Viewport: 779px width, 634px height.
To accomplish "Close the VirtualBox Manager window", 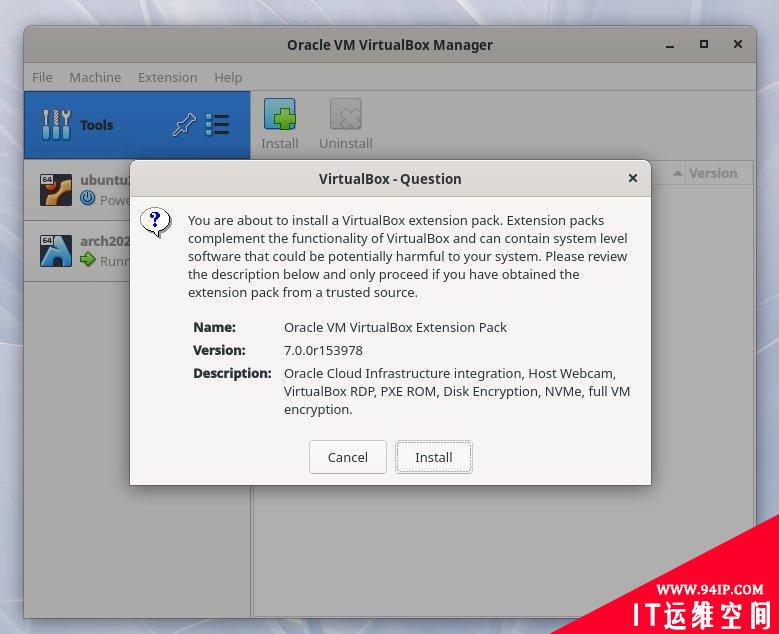I will coord(738,44).
